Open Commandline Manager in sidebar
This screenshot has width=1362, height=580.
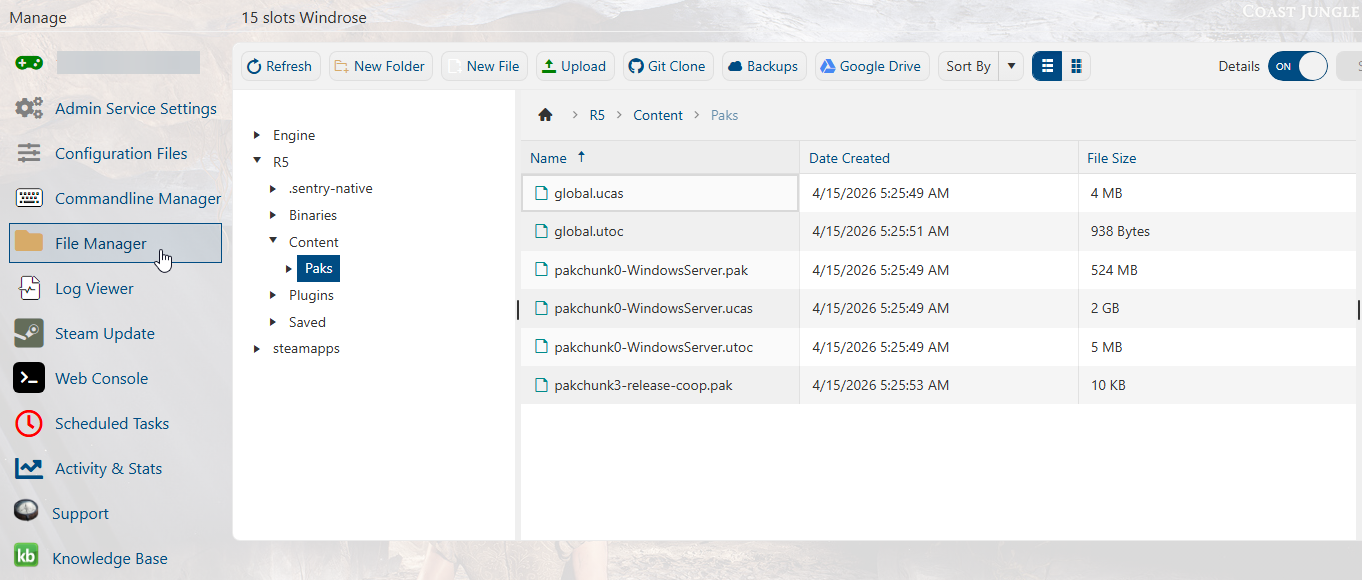click(x=137, y=198)
